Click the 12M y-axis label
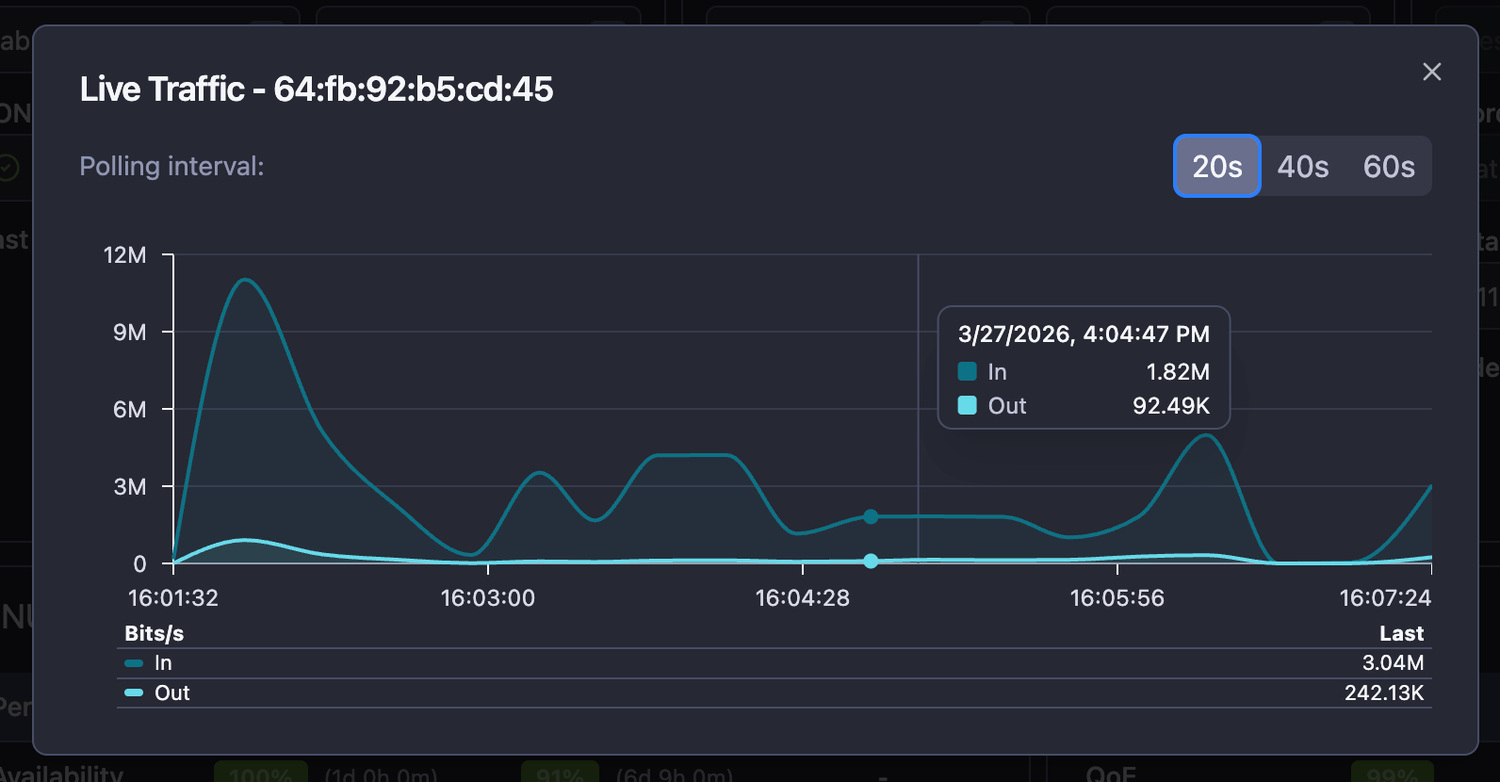The image size is (1500, 782). (125, 255)
